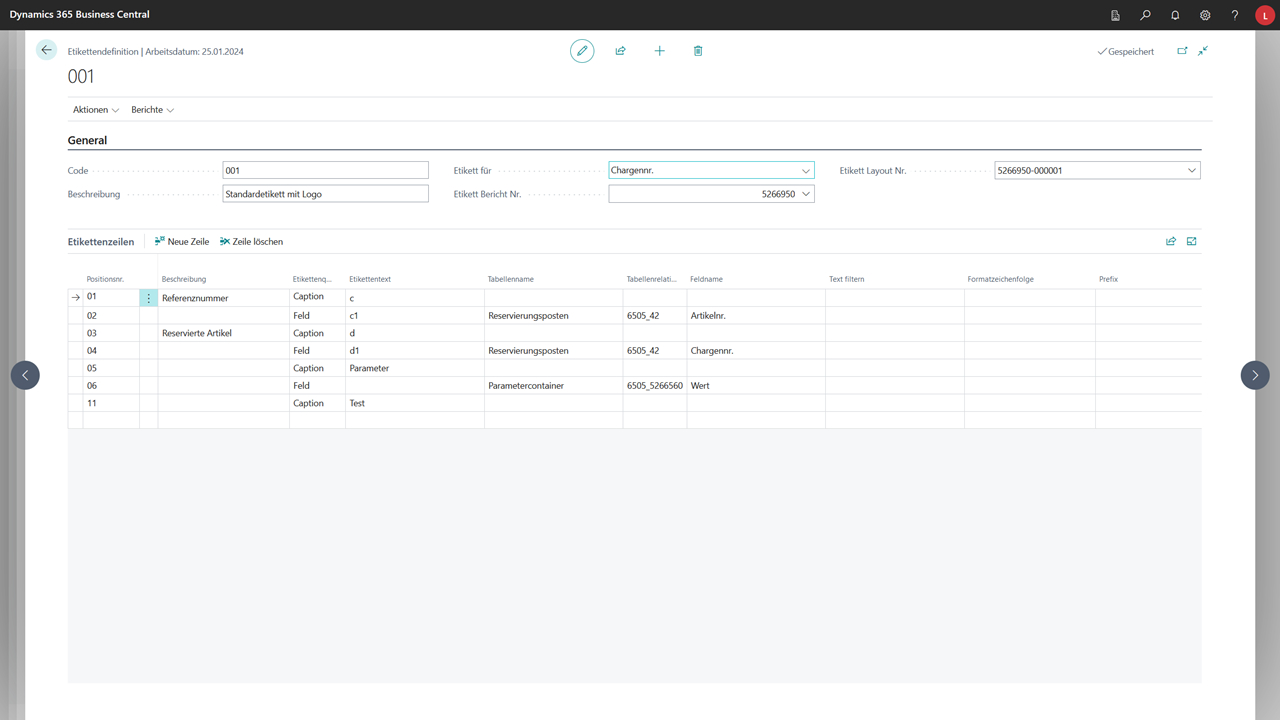1280x720 pixels.
Task: Maximize the Etikettenzeilen section icon
Action: click(1192, 241)
